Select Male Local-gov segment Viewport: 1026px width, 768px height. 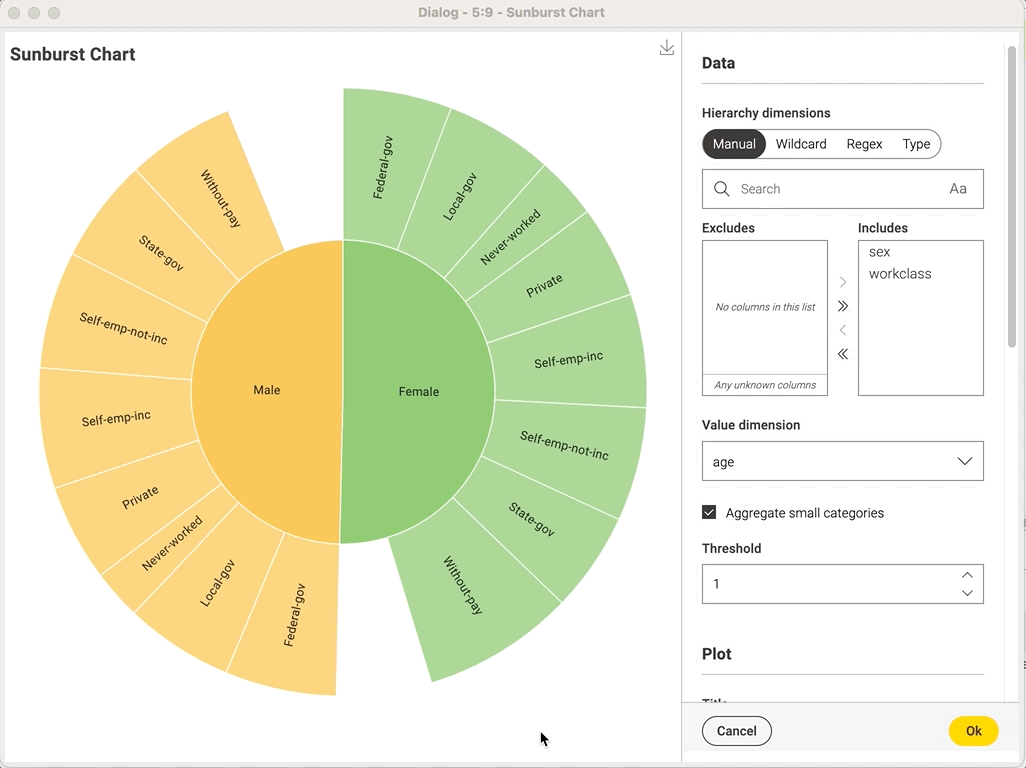pyautogui.click(x=217, y=583)
